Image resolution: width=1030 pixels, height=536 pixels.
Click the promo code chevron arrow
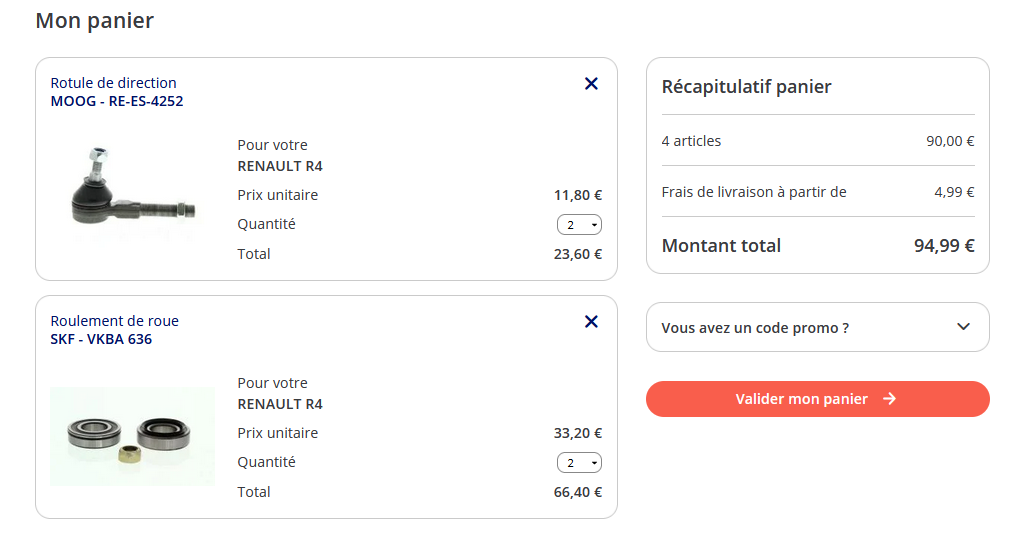pos(963,327)
